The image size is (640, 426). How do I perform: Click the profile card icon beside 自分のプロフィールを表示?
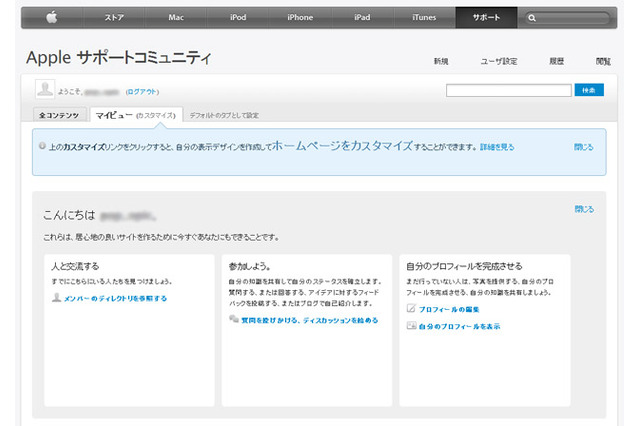(x=411, y=326)
